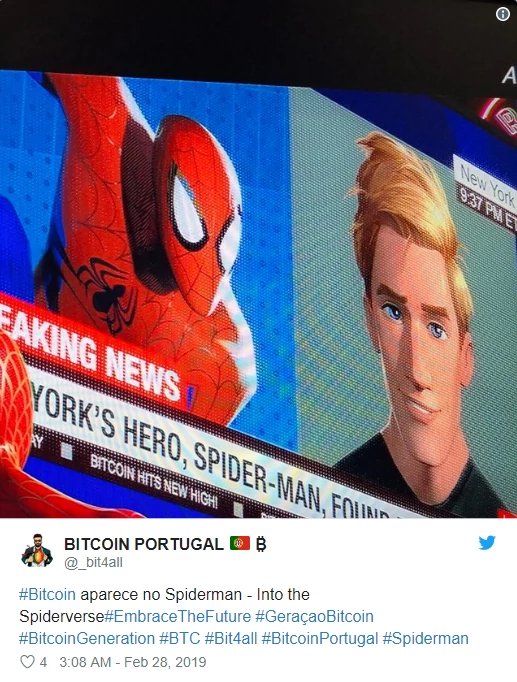Click the info icon on the image

pyautogui.click(x=503, y=14)
